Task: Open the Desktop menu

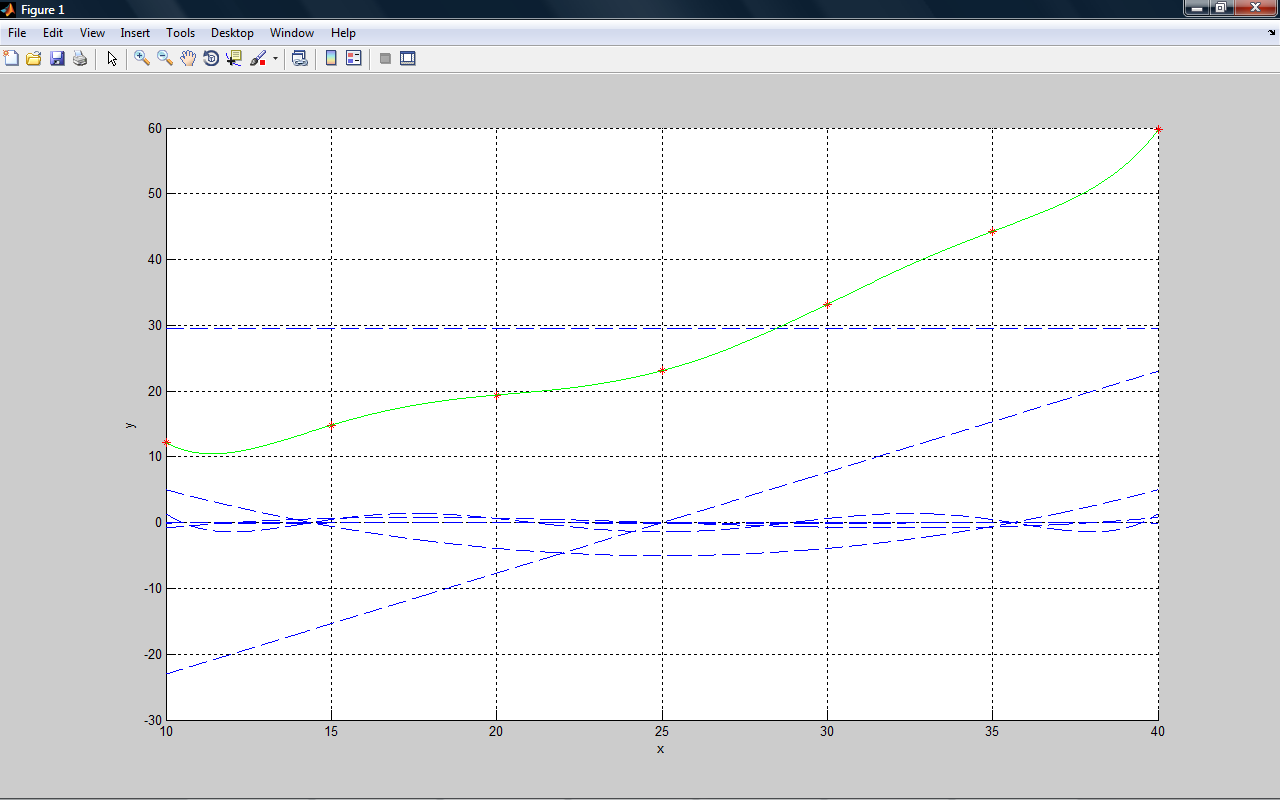Action: (232, 33)
